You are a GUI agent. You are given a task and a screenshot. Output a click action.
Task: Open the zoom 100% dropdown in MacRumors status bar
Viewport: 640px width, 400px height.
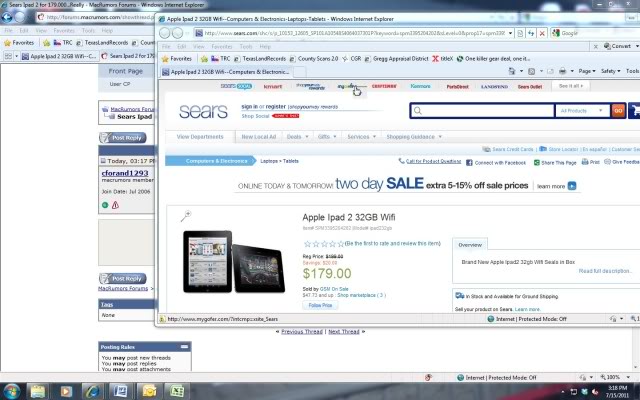[629, 378]
